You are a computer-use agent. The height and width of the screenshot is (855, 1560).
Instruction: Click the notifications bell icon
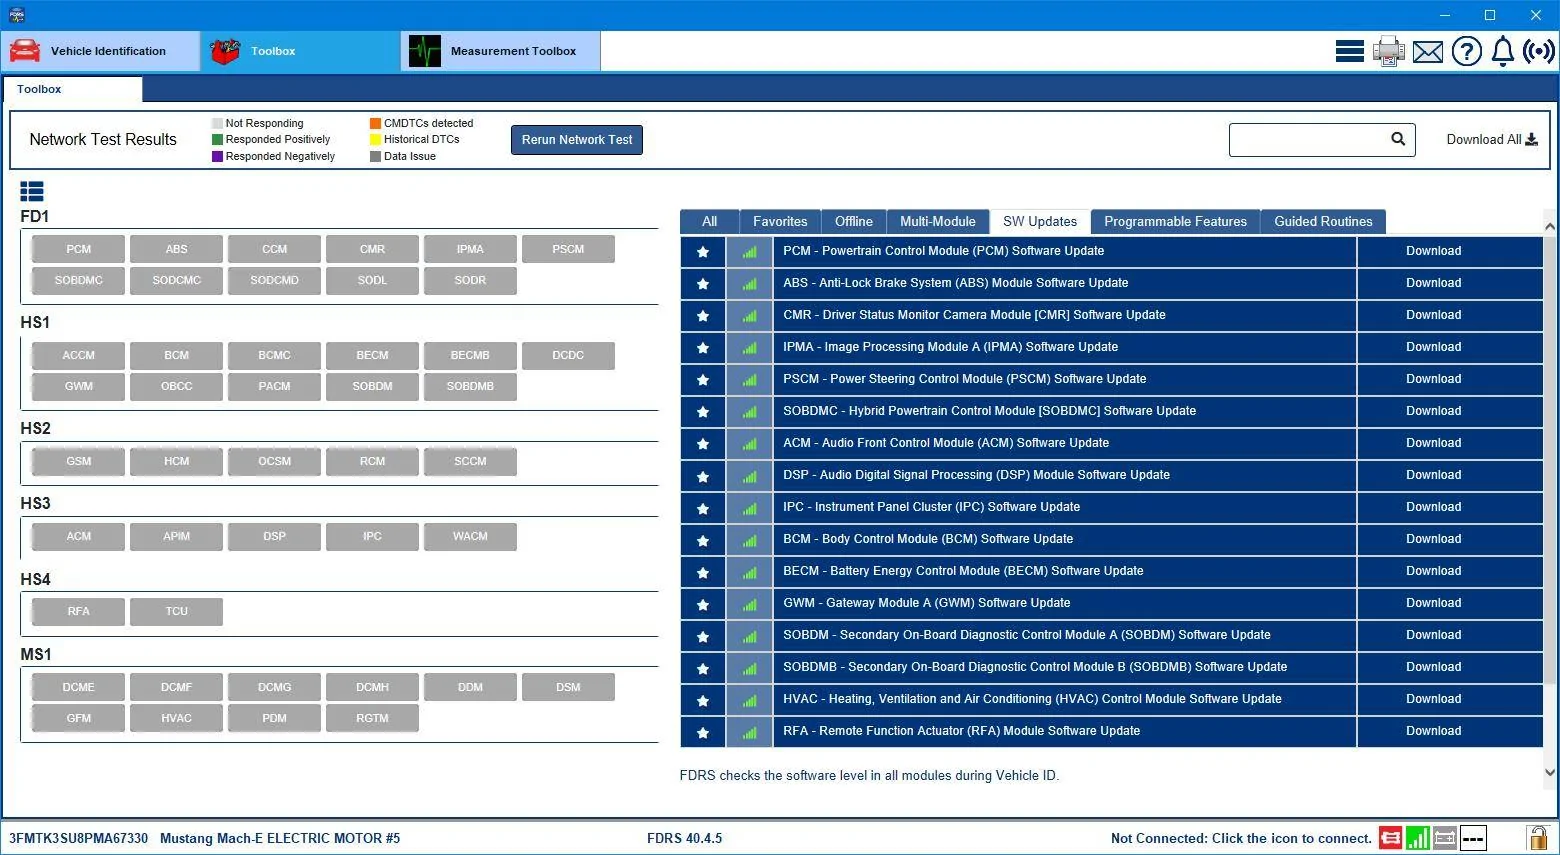1502,51
